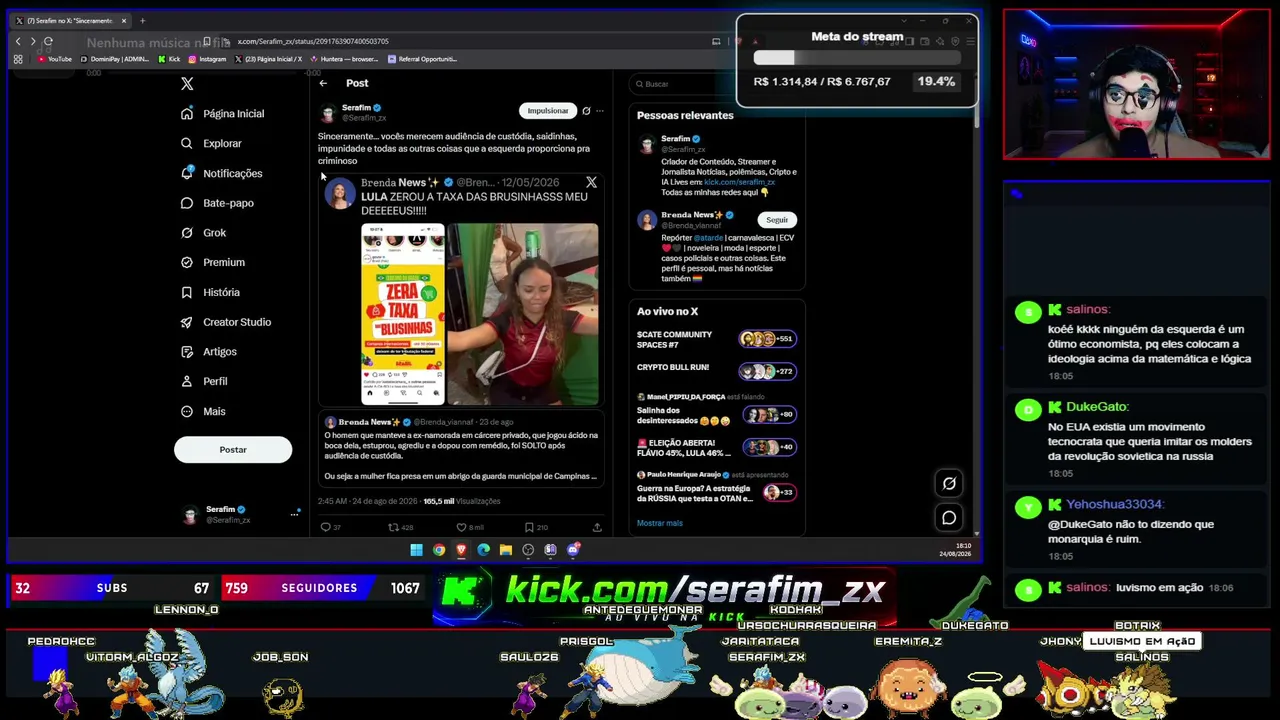Open the Premium badge icon

tap(187, 262)
